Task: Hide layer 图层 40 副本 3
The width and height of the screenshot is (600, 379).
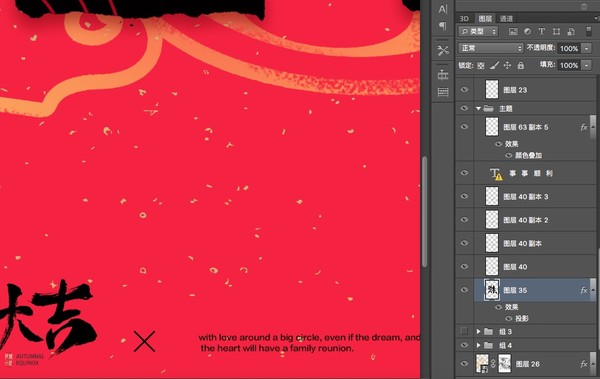Action: coord(464,196)
